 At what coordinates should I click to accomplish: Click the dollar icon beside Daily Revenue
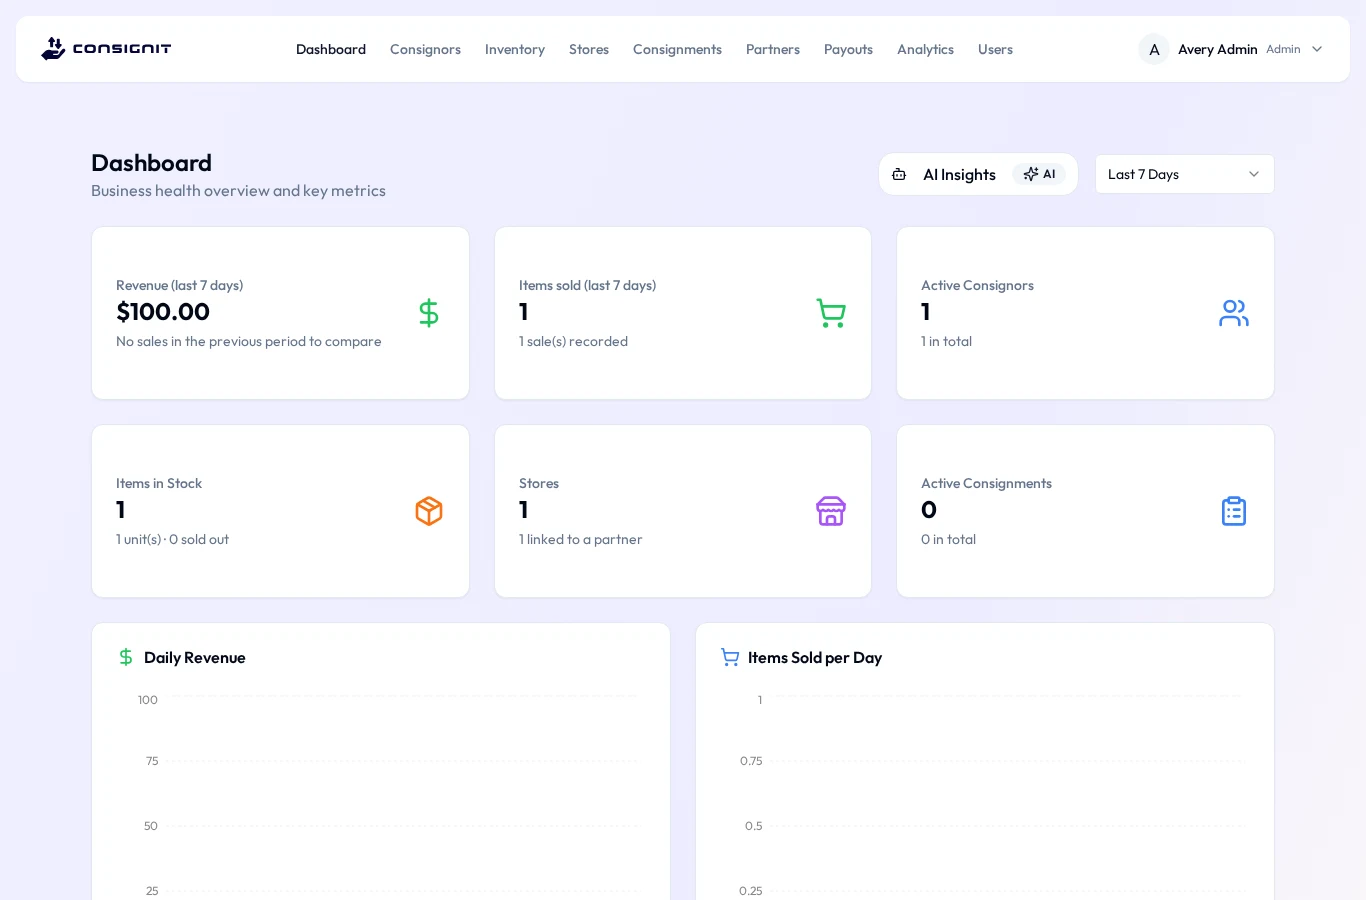126,657
